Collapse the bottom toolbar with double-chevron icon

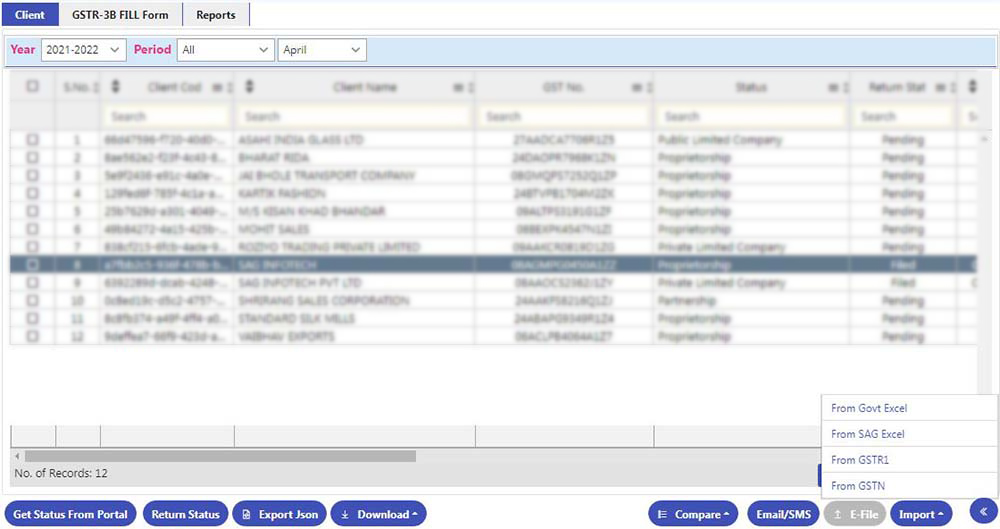click(982, 510)
